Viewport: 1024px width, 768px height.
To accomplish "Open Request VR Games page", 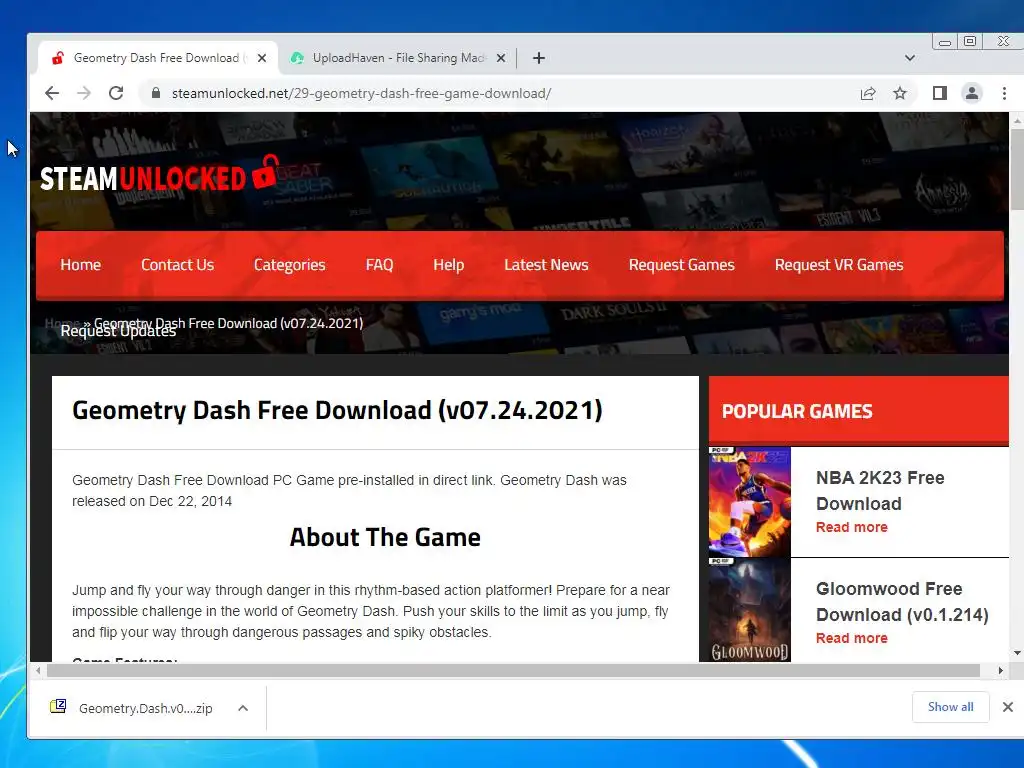I will coord(839,264).
